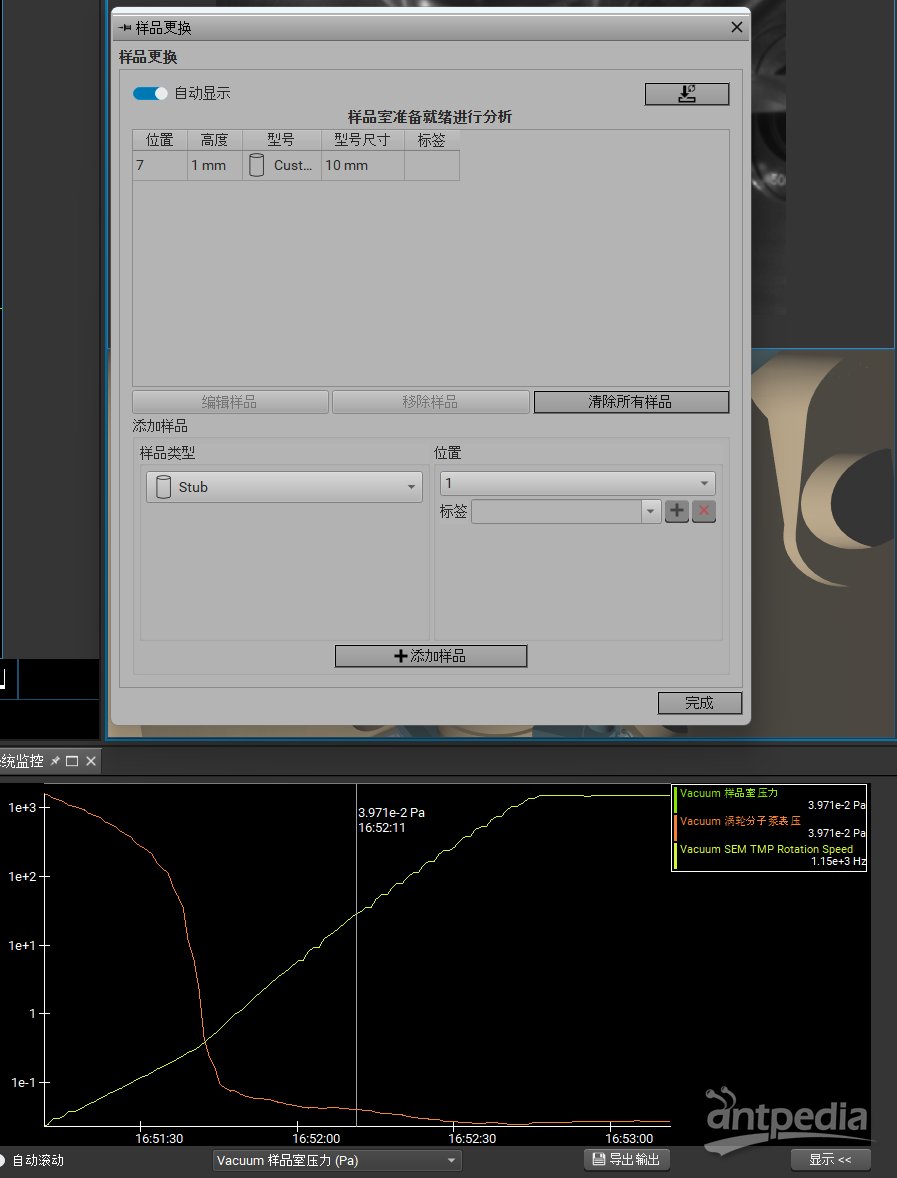Click the orange swatch of 涡轮分子泵 legend
The width and height of the screenshot is (897, 1178).
pyautogui.click(x=675, y=827)
